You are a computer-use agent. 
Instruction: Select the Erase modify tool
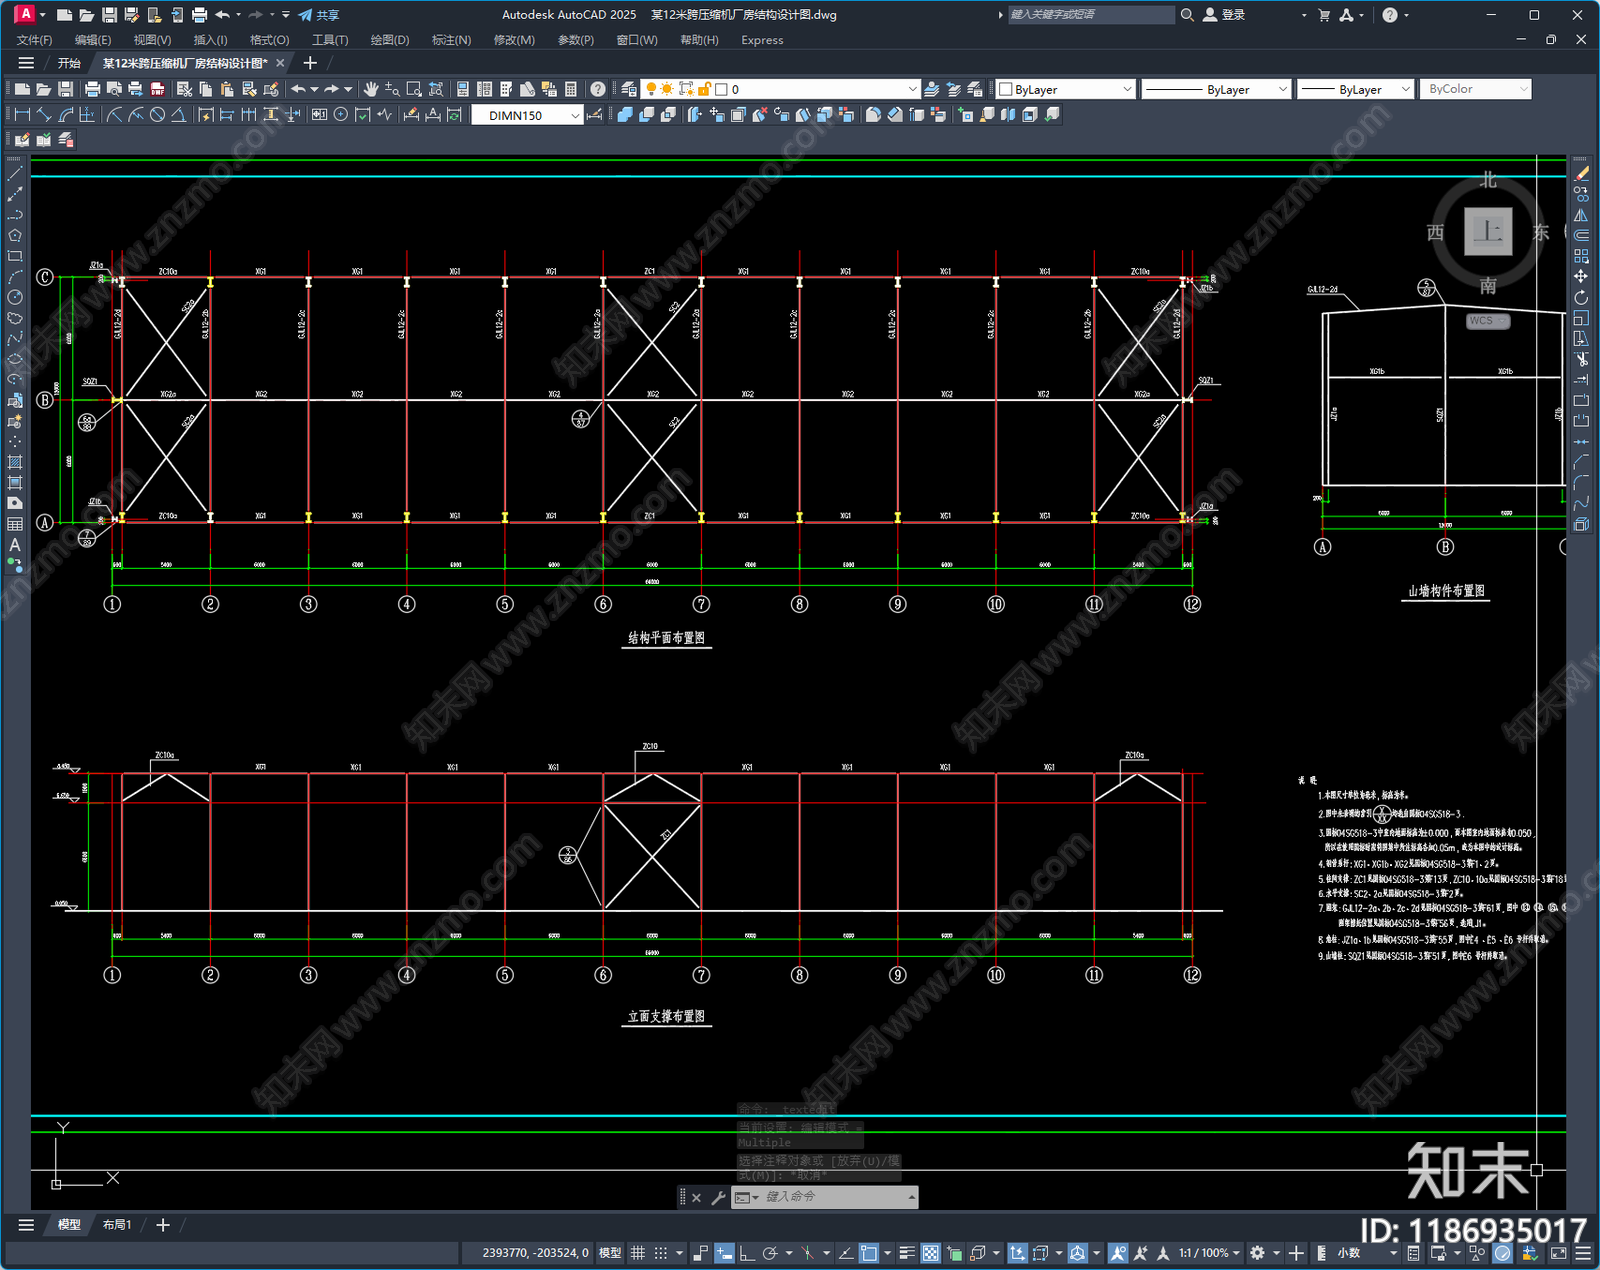1581,174
